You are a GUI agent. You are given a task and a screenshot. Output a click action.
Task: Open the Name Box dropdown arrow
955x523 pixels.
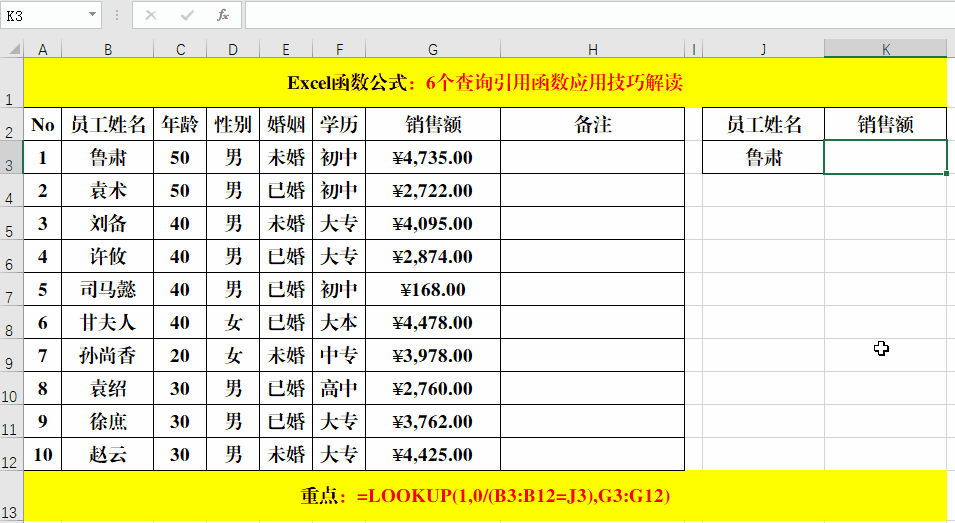[x=92, y=15]
